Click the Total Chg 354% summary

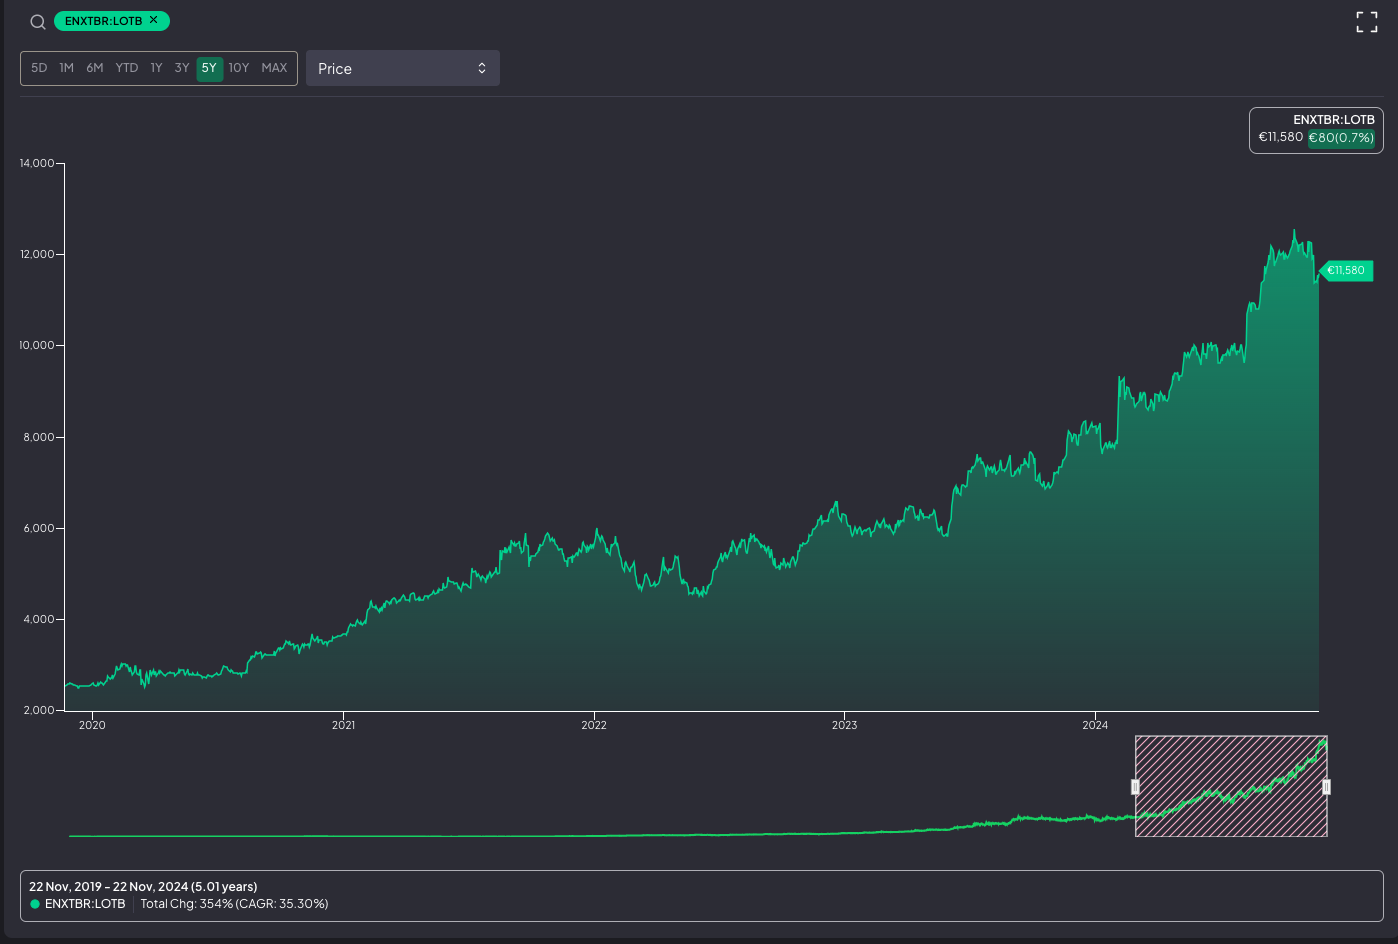click(x=234, y=904)
